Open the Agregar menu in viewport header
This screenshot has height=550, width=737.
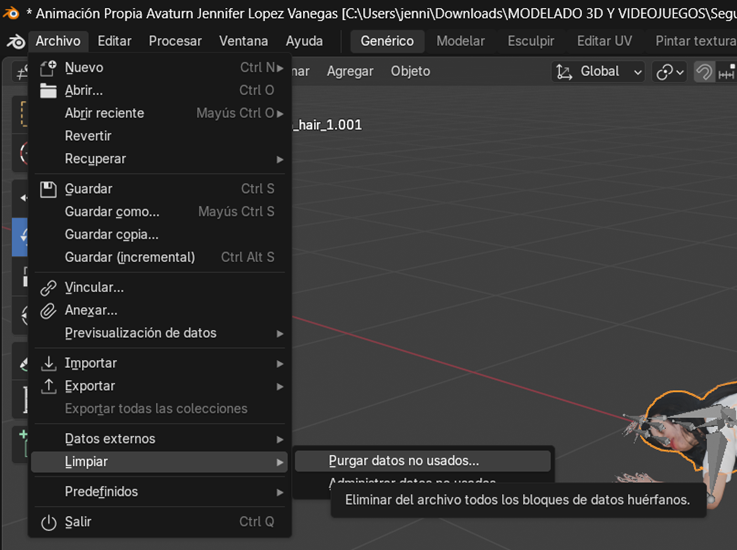(350, 71)
